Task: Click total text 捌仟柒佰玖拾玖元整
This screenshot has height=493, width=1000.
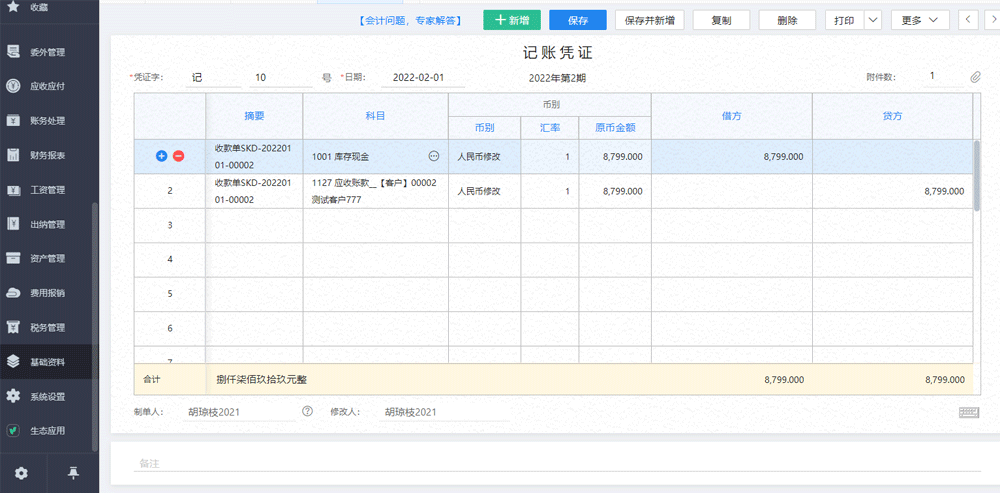Action: point(261,379)
